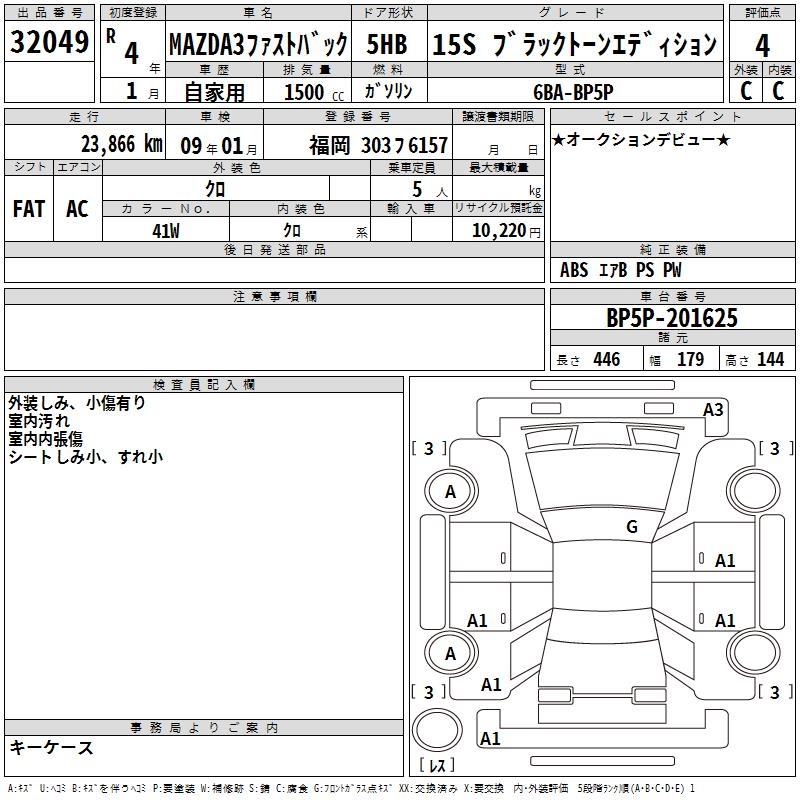Viewport: 800px width, 800px height.
Task: Select the exterior color value クロ under 外装色
Action: 215,189
